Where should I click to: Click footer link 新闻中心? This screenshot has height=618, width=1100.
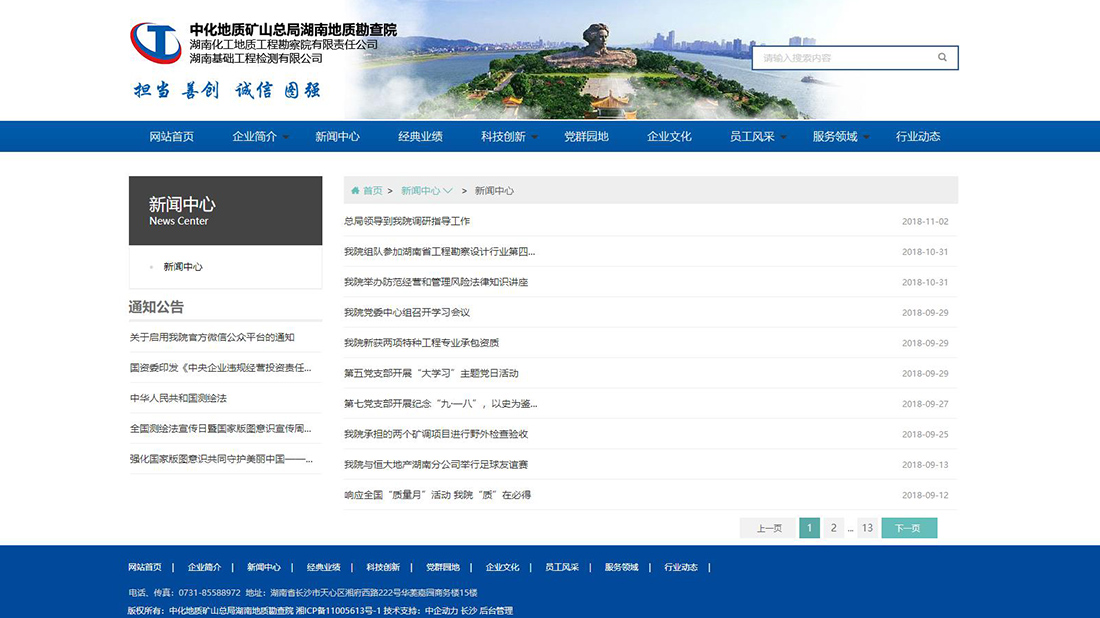tap(264, 567)
